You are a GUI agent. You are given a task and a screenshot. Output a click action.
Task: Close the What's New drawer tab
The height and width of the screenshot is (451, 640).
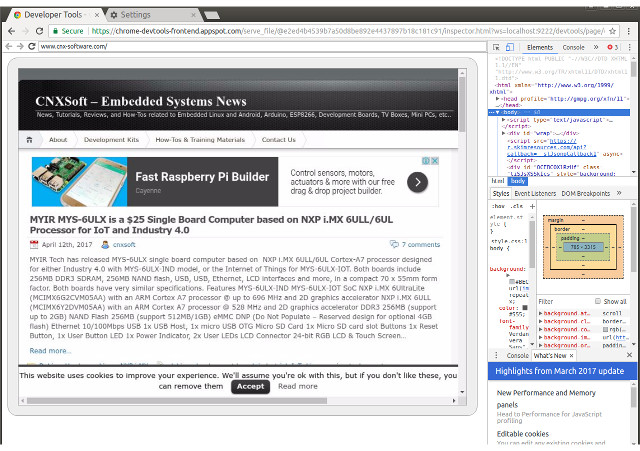pos(571,355)
